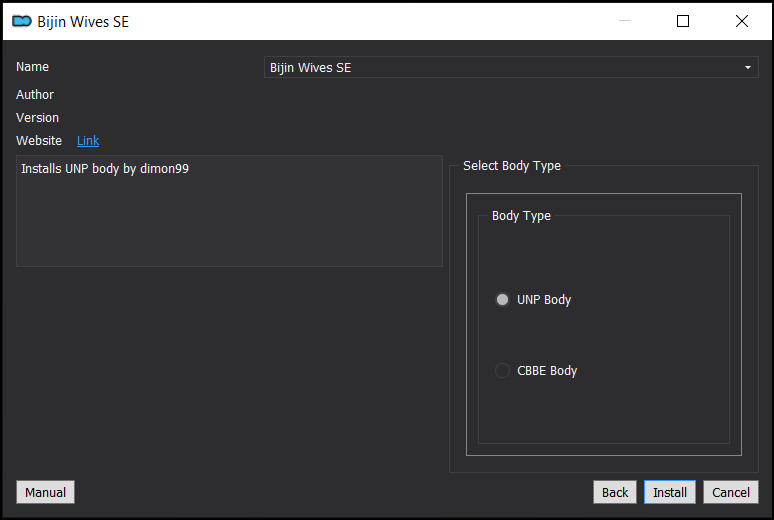Minimize the Bijin Wives SE installer window

click(625, 21)
